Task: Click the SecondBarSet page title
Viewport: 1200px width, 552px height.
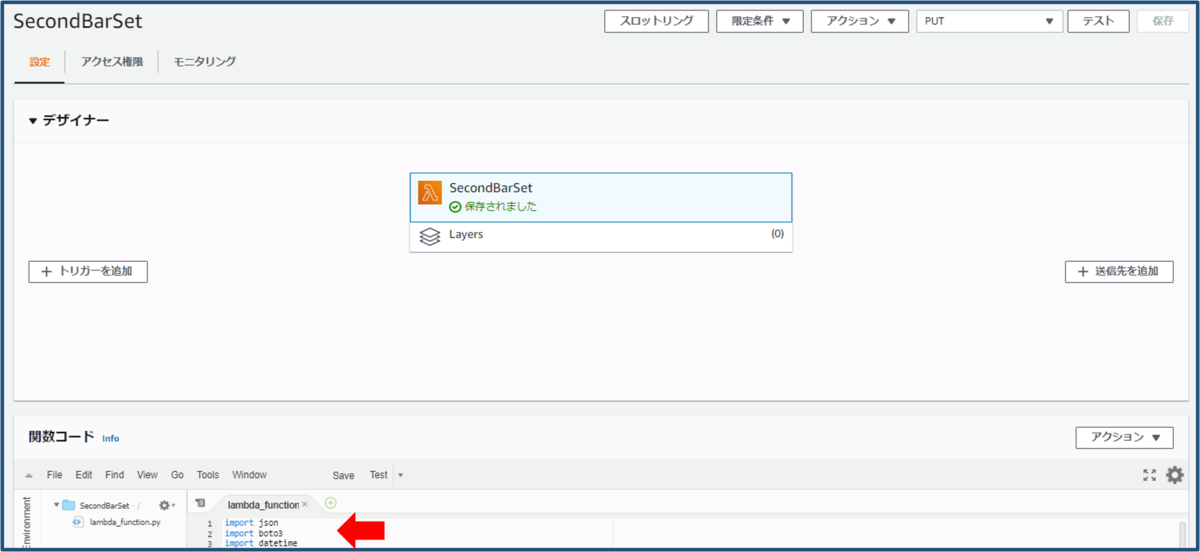Action: coord(78,23)
